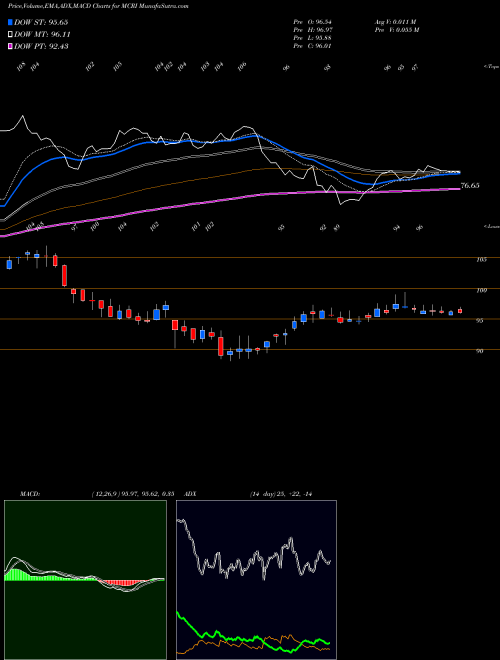The image size is (500, 660).
Task: Click the 'Pre C: 96.01' value
Action: tap(313, 46)
